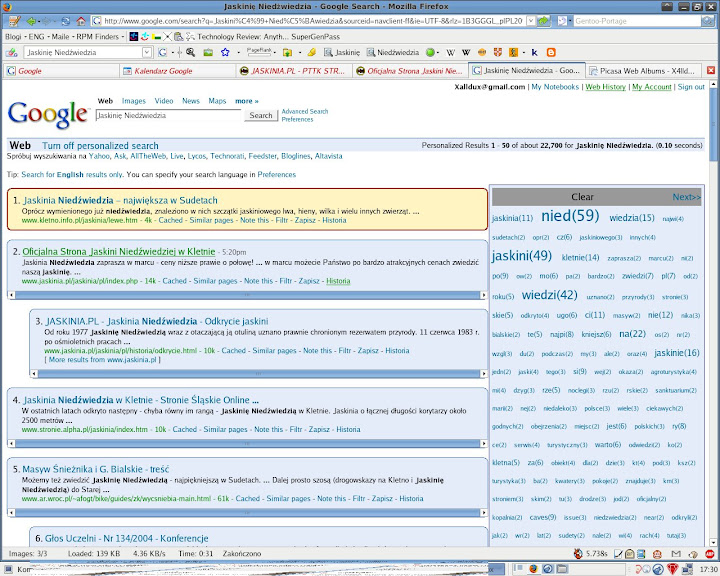Click the slider bar under result 4

point(247,444)
